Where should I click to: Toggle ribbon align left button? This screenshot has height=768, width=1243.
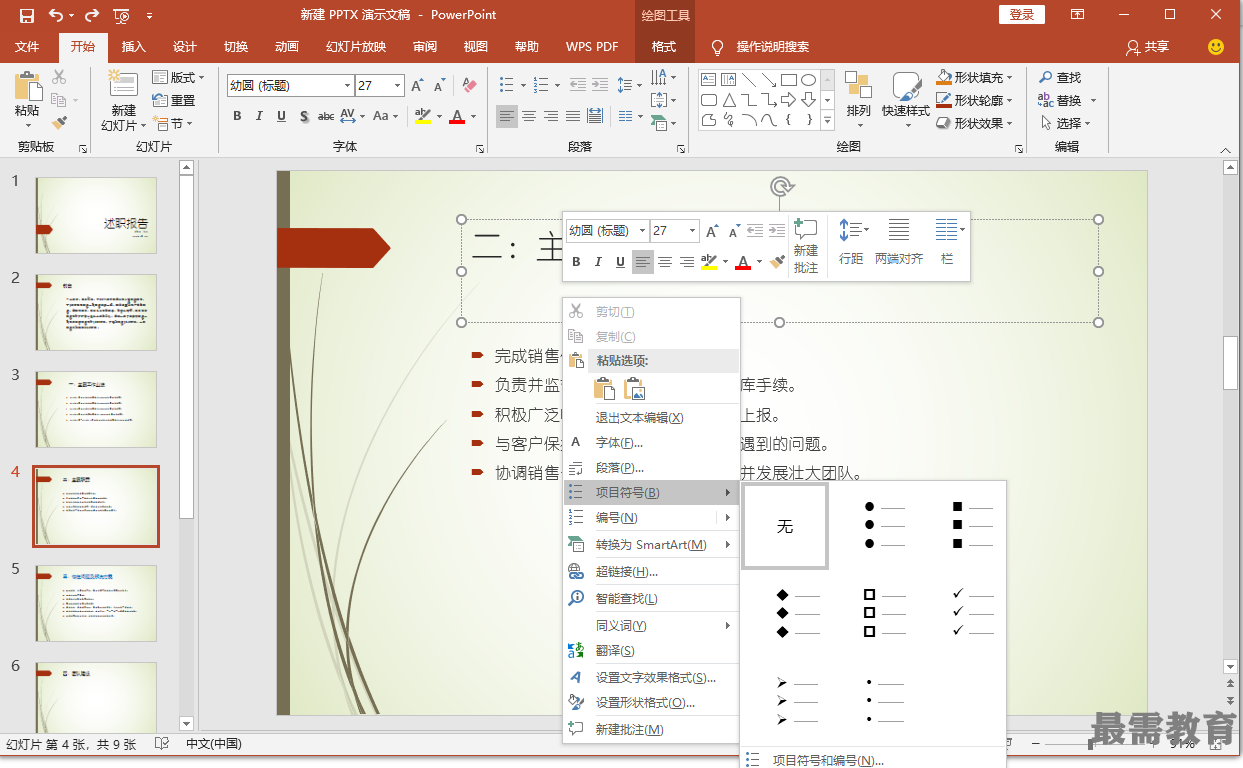(507, 116)
